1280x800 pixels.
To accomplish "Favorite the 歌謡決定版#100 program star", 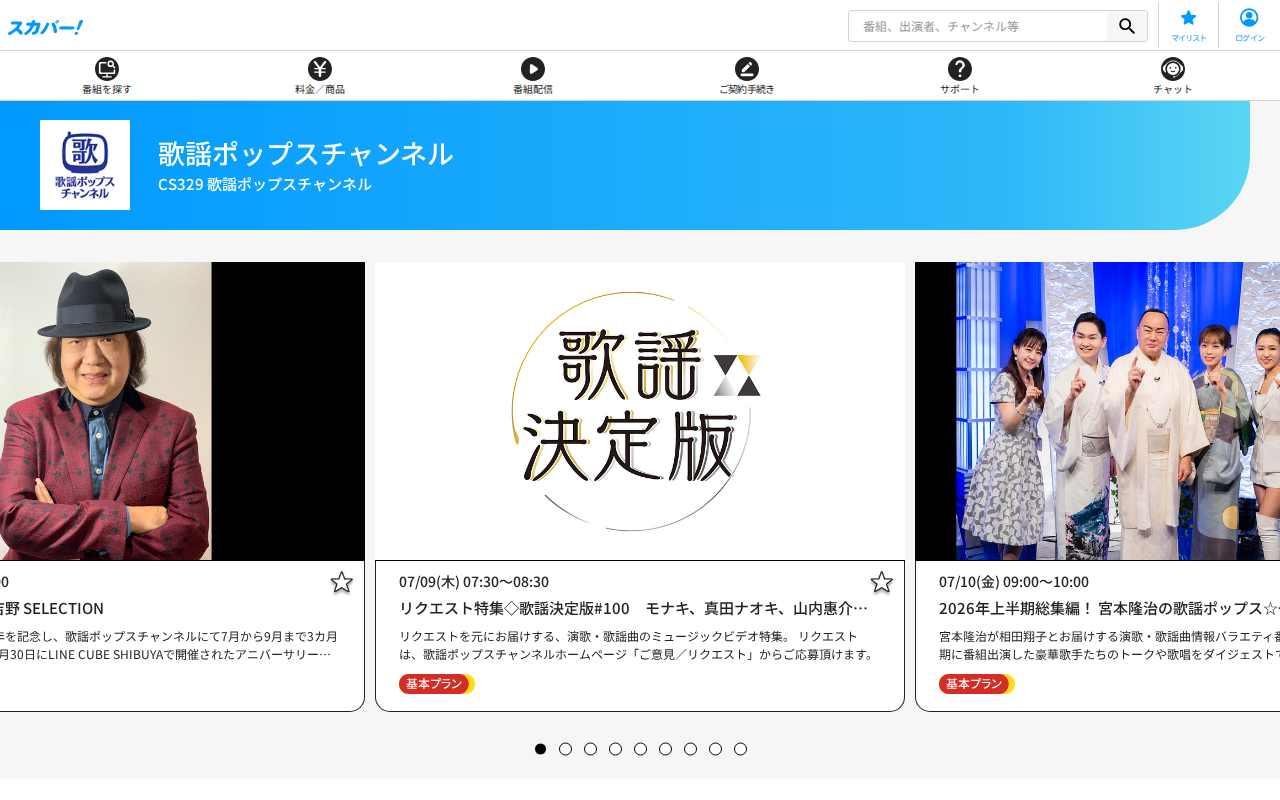I will [881, 582].
